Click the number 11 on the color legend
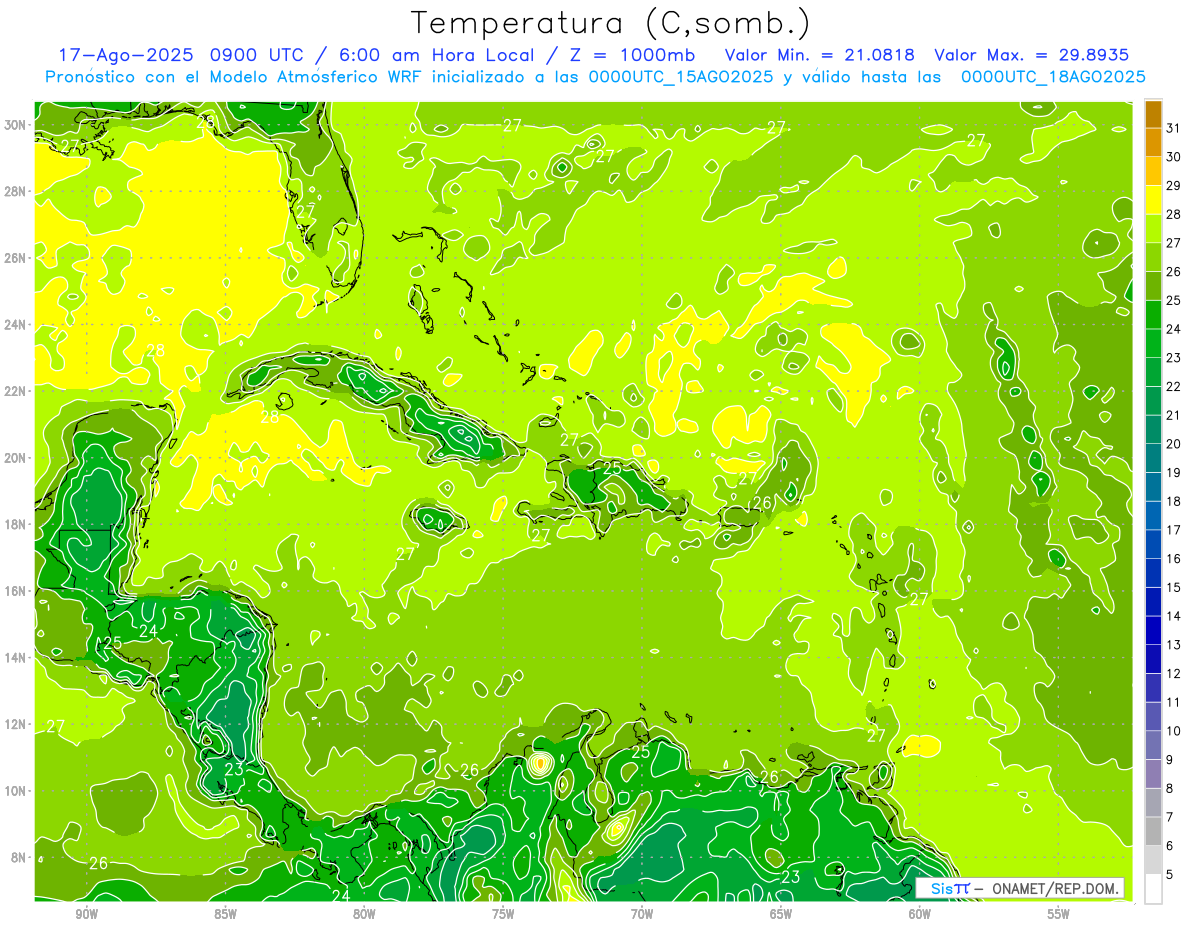Screen dimensions: 1200x927 pyautogui.click(x=1174, y=702)
